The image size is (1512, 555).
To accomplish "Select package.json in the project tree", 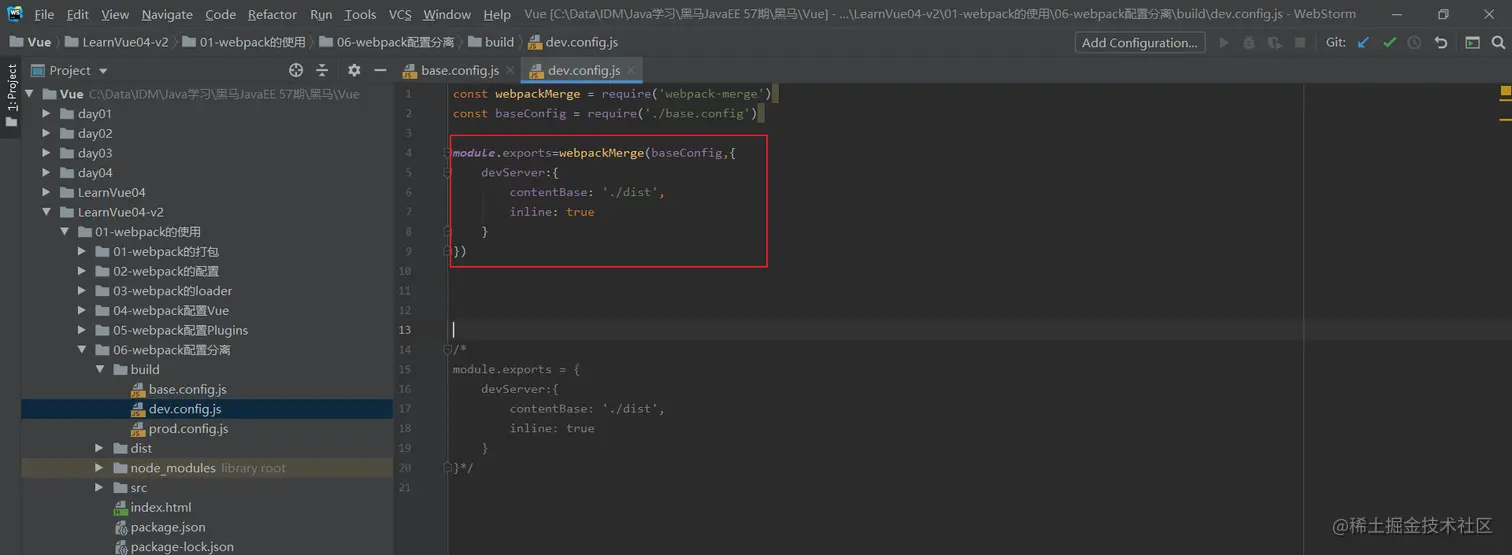I will click(167, 527).
